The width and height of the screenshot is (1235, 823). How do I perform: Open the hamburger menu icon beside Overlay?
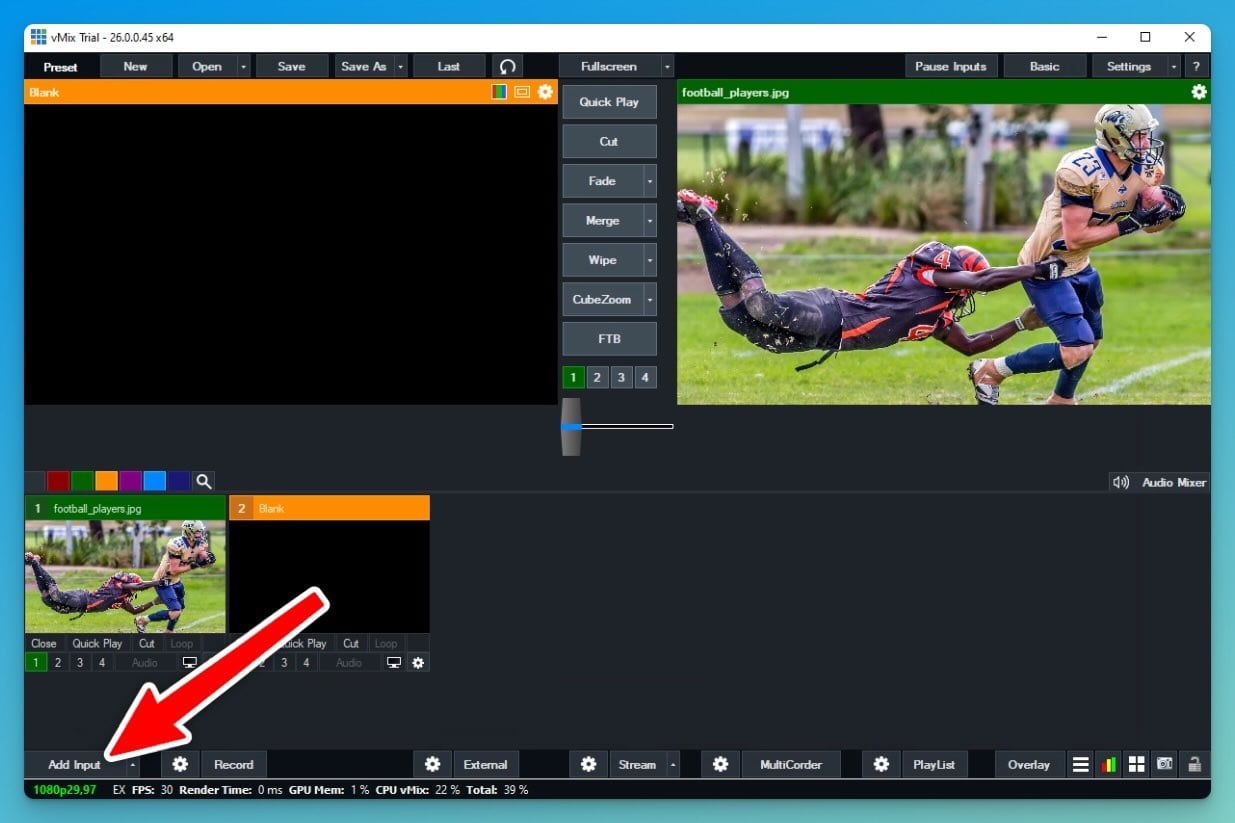1080,764
